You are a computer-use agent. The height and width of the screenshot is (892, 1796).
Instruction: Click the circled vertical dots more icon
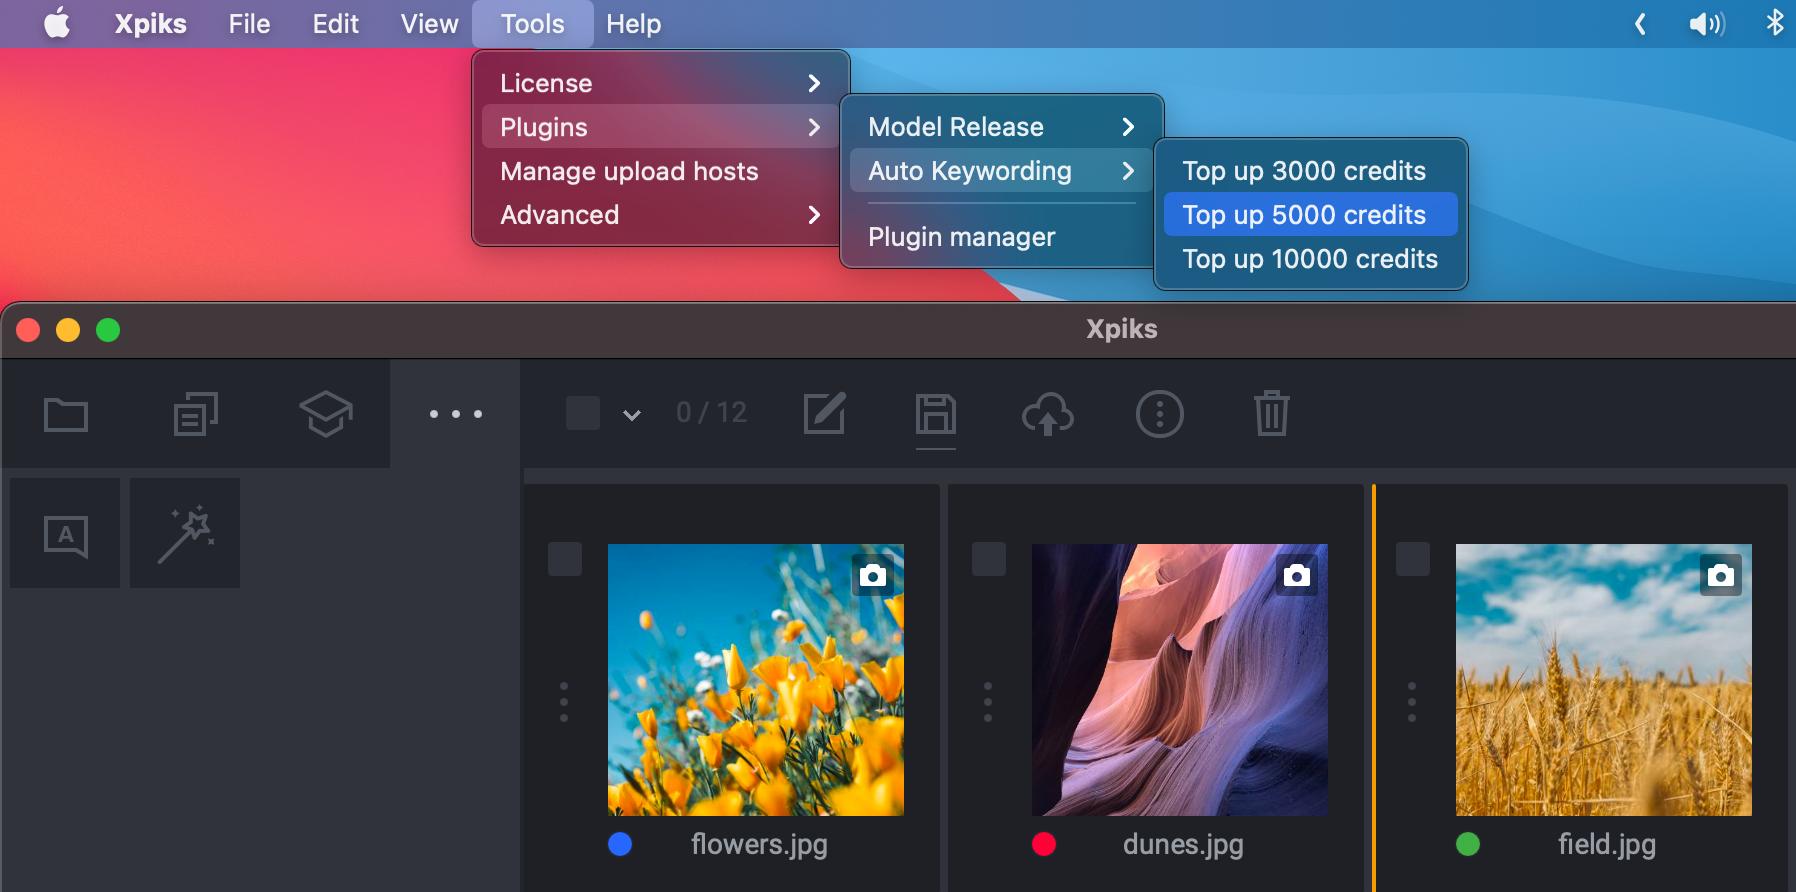(1160, 414)
